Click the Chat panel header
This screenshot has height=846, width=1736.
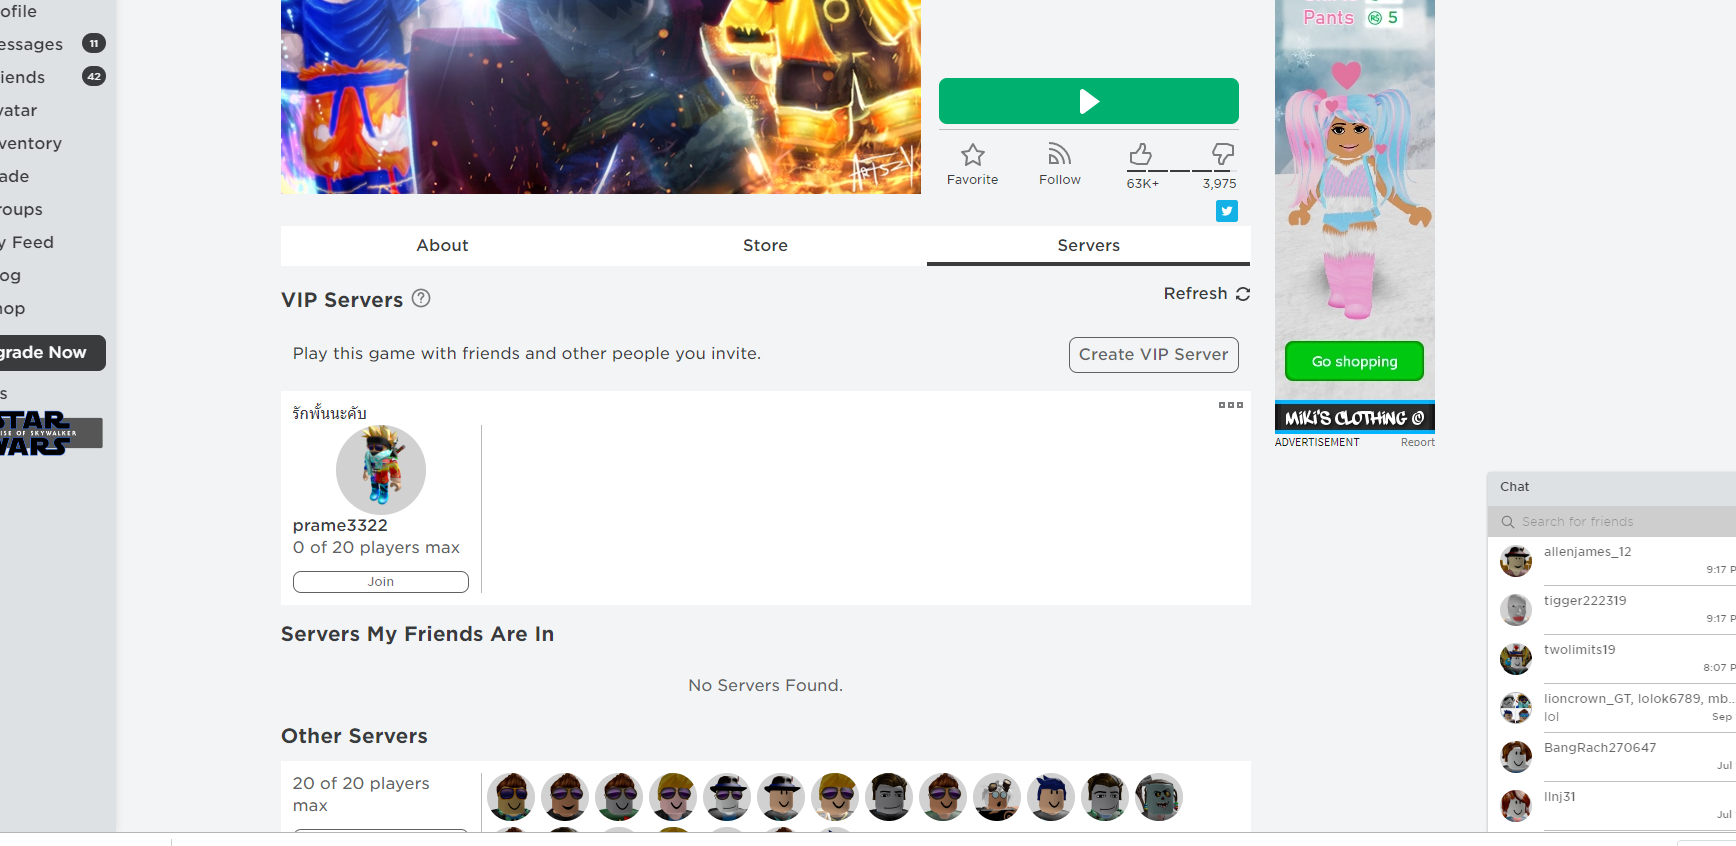[x=1612, y=488]
